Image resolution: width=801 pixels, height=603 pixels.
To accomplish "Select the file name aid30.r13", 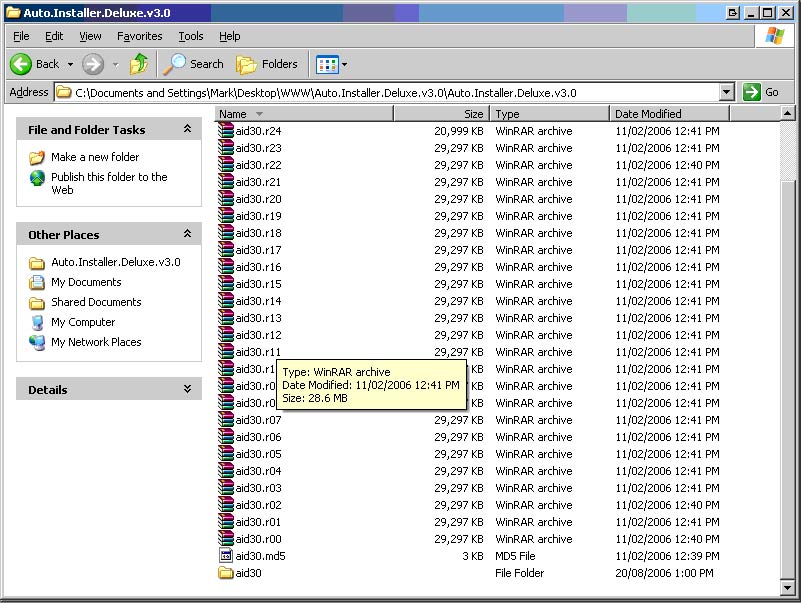I will (258, 318).
